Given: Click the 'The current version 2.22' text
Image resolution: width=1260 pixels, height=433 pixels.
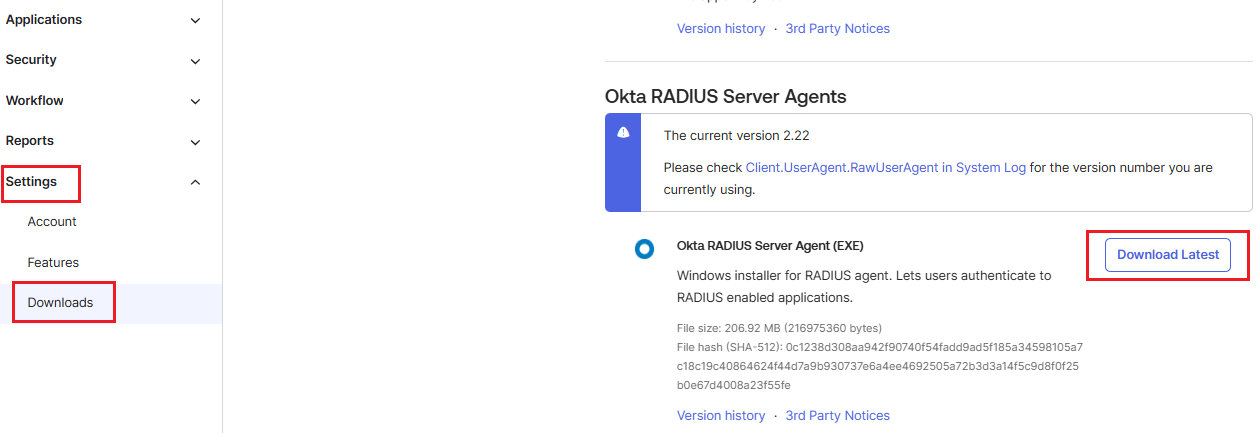Looking at the screenshot, I should (737, 136).
